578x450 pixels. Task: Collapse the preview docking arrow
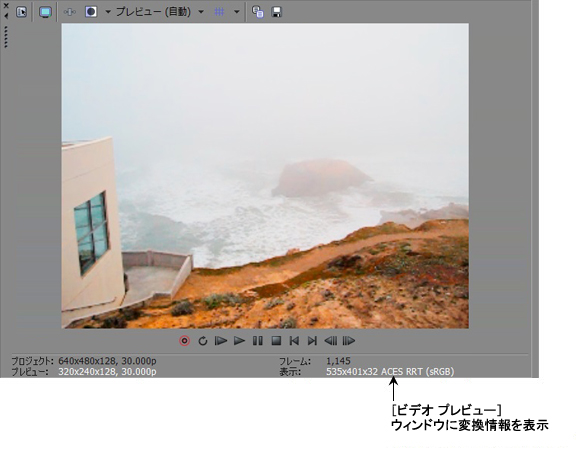click(x=6, y=16)
